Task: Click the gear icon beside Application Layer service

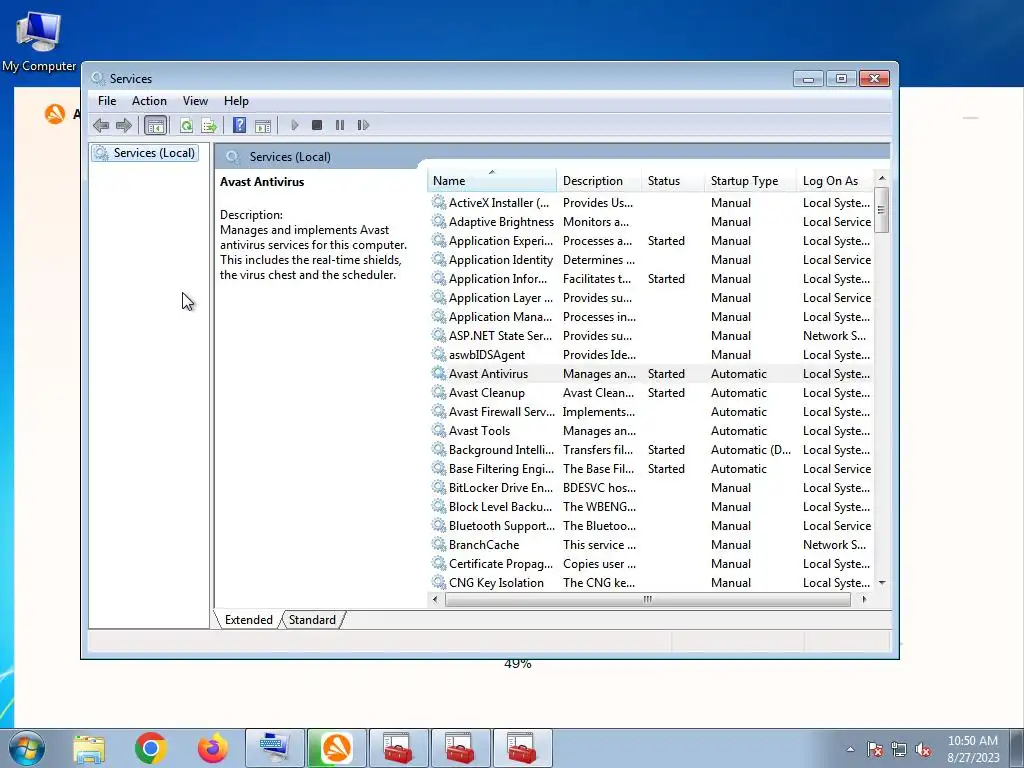Action: pos(439,297)
